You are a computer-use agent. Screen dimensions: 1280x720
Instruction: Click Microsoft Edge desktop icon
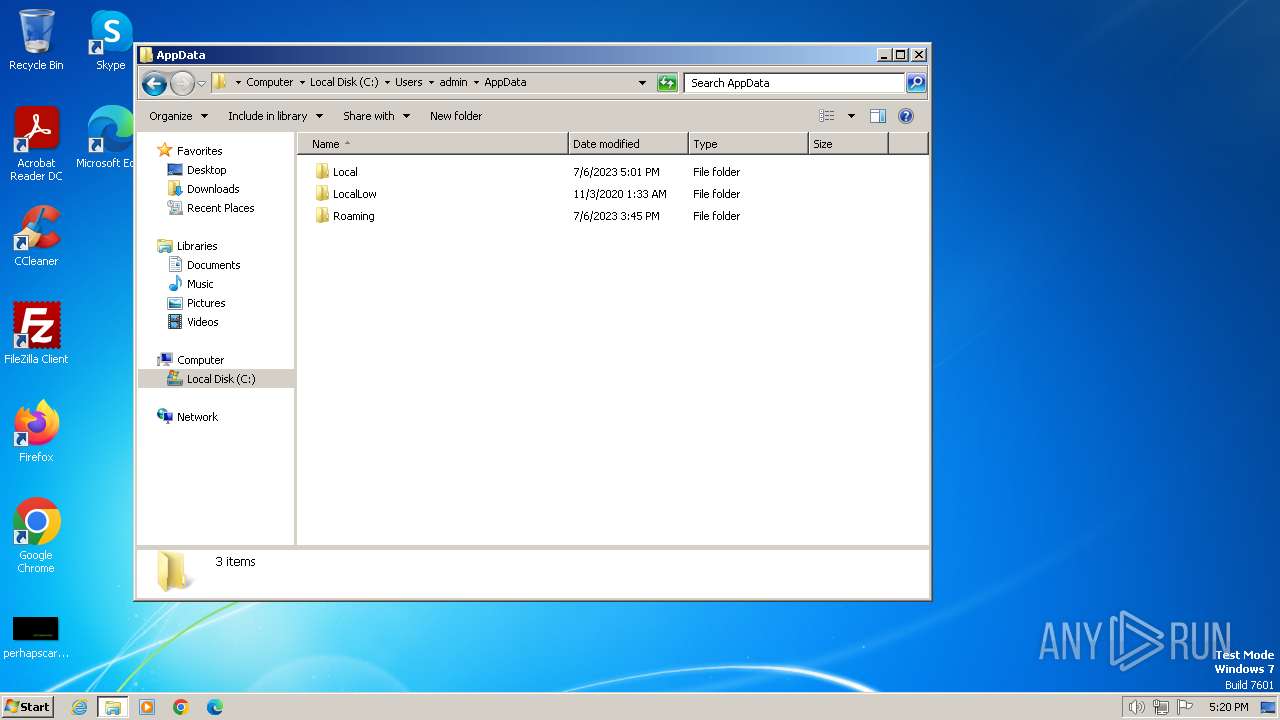pos(108,138)
